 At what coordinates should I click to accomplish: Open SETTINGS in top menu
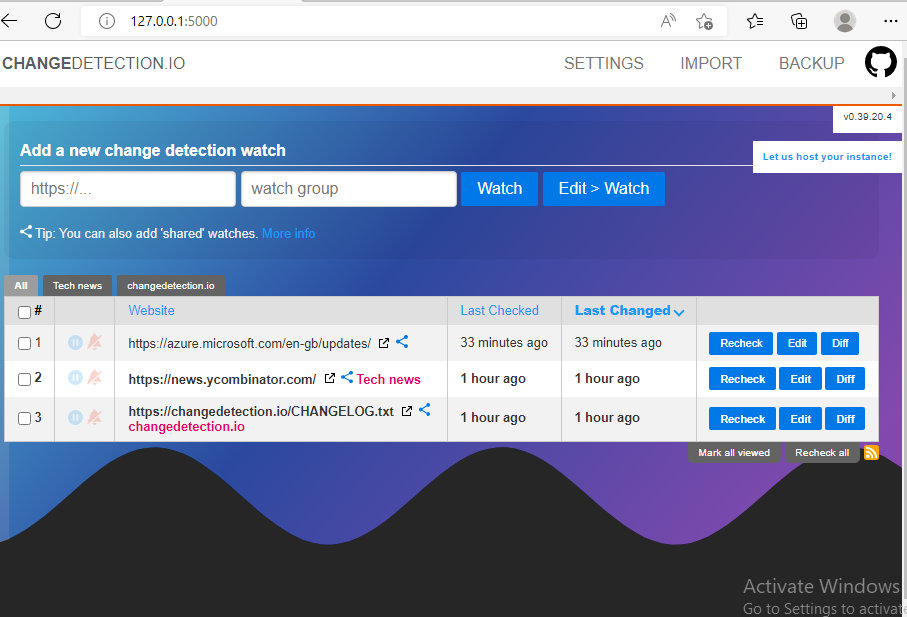click(x=603, y=63)
